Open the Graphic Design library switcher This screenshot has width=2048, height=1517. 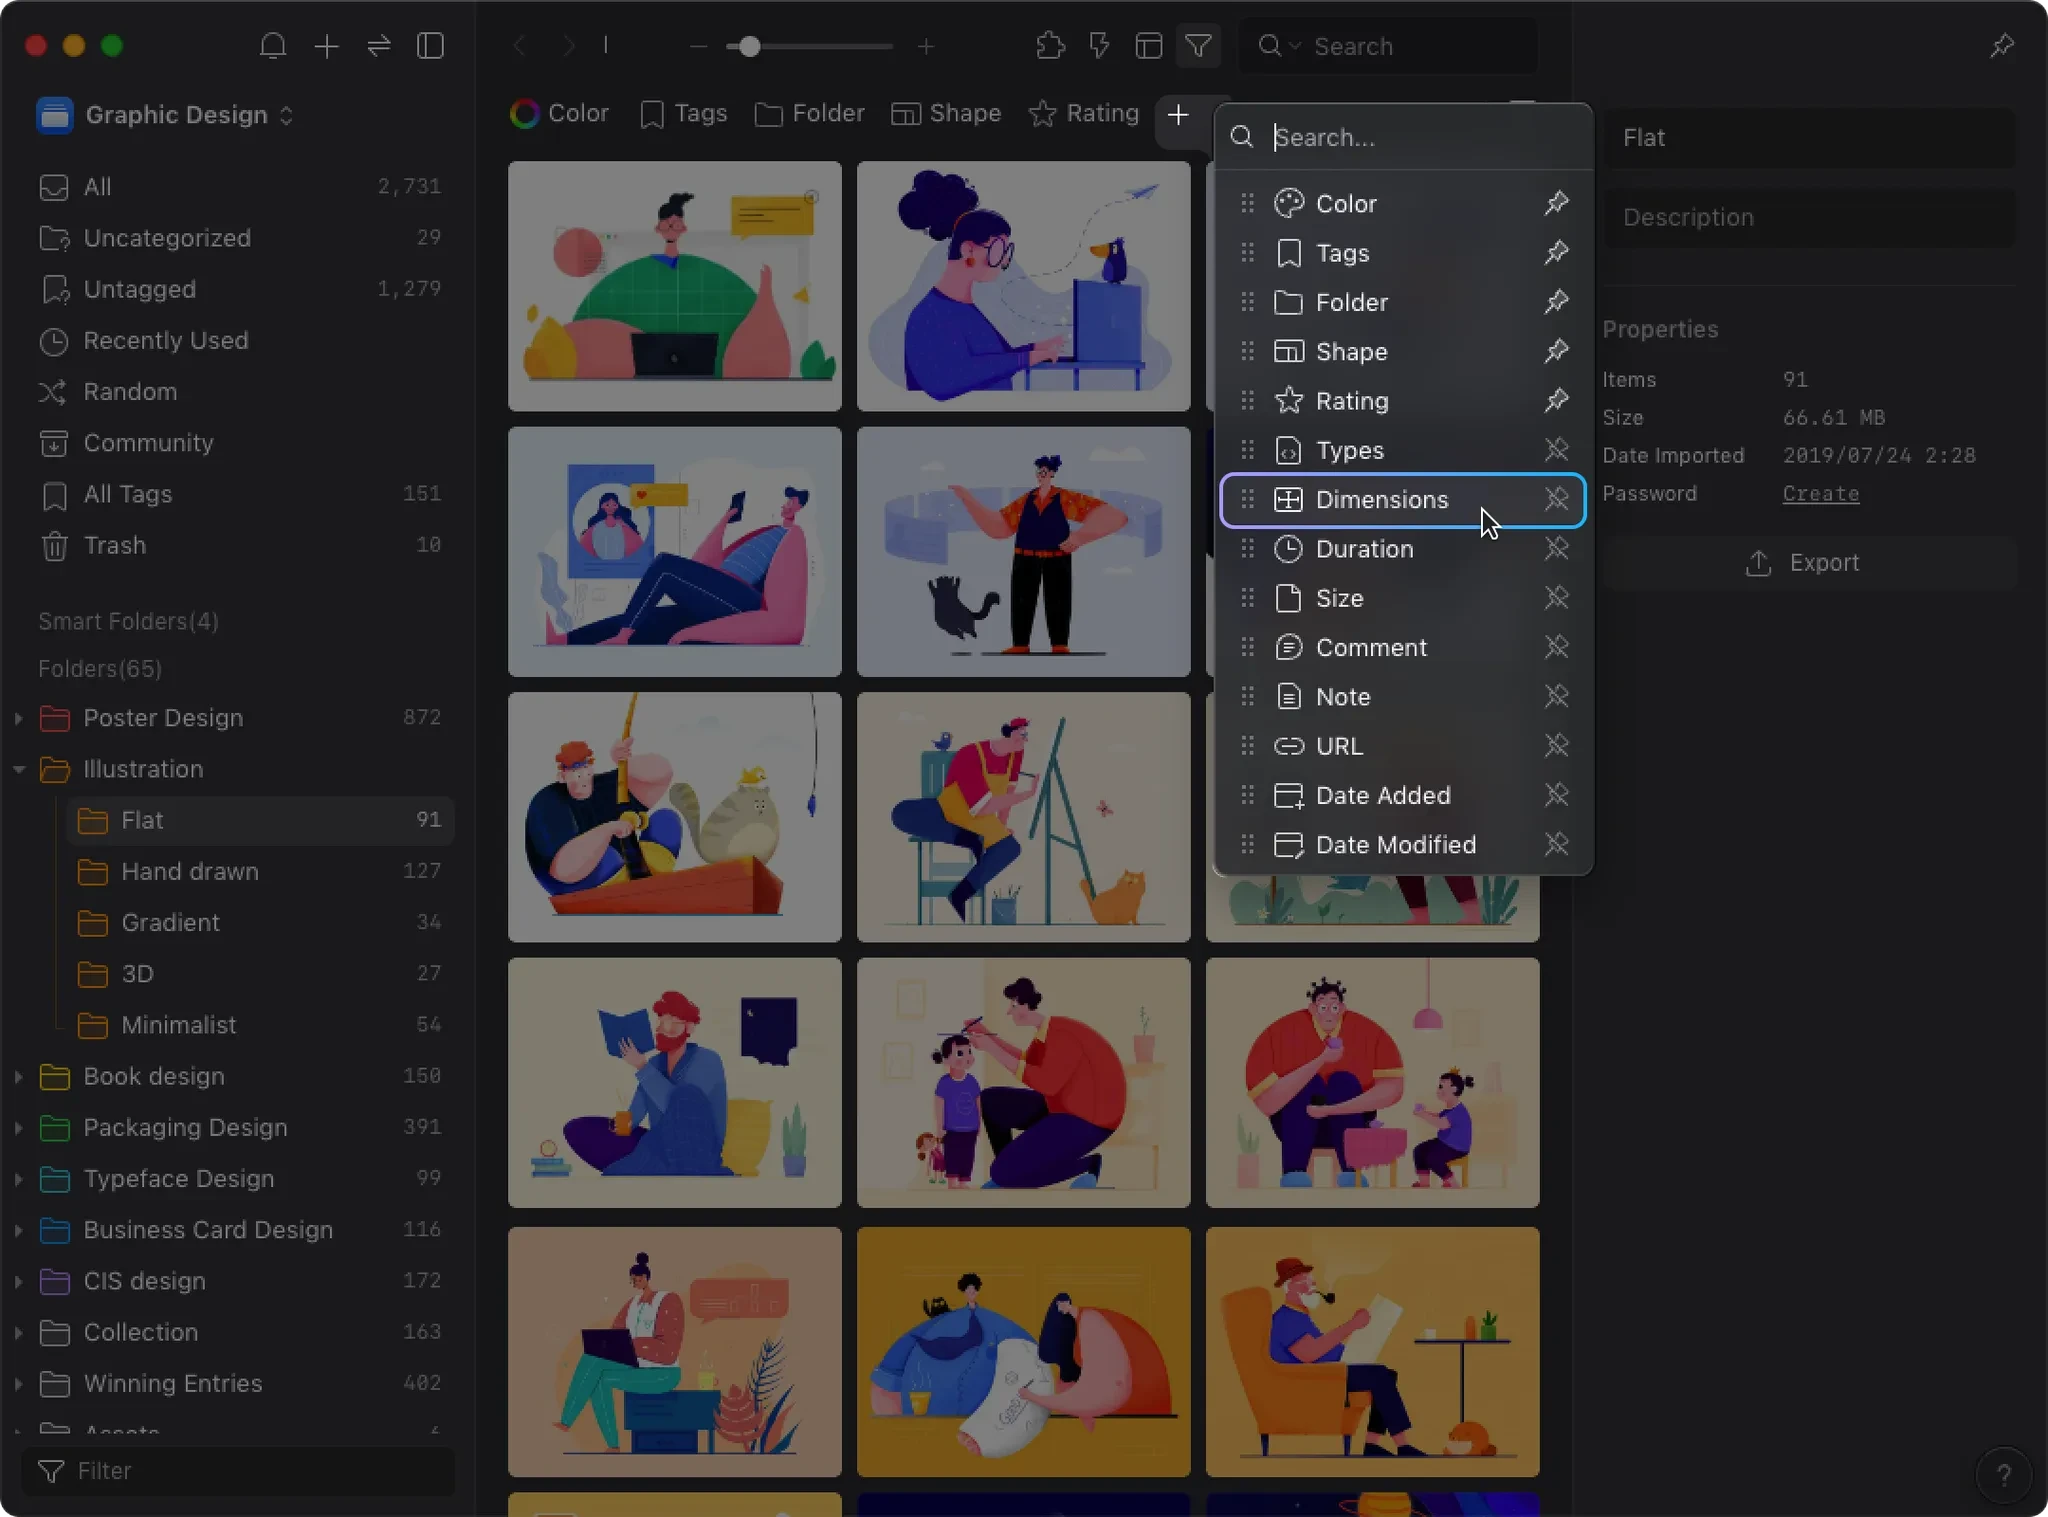pos(166,115)
